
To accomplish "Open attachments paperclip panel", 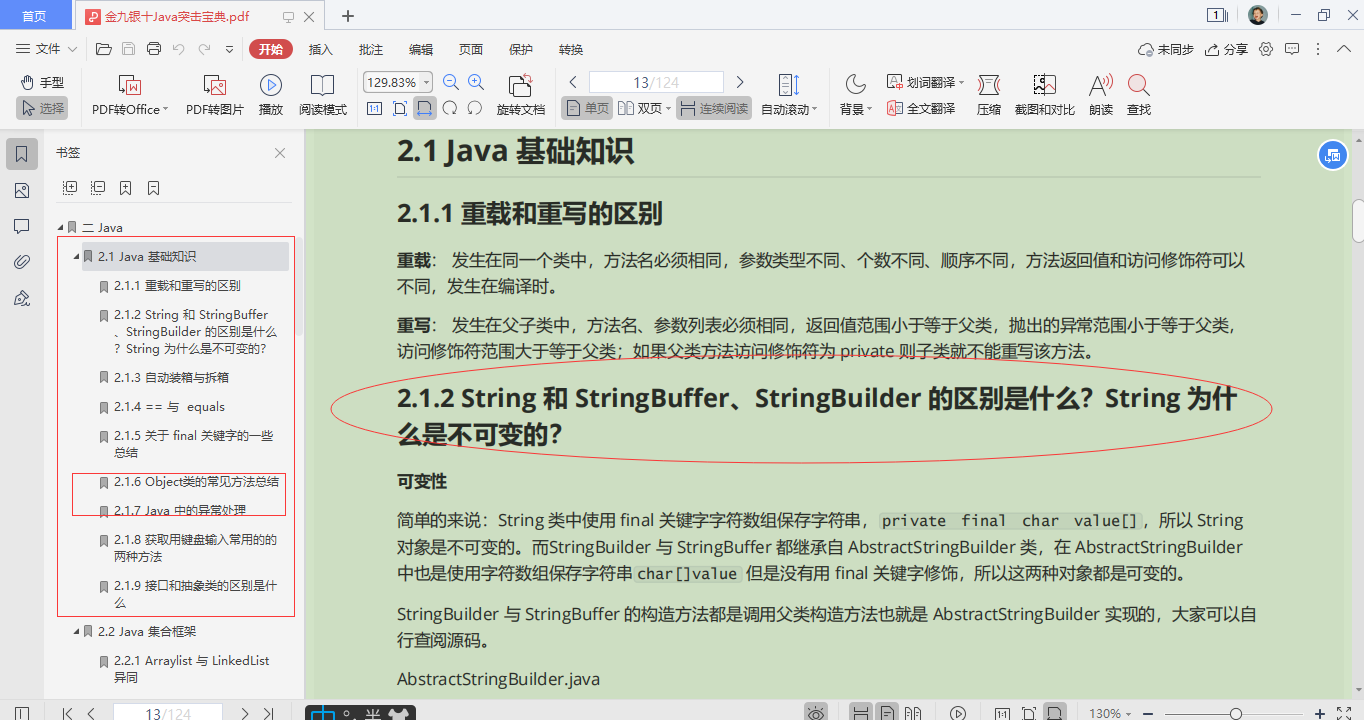I will (x=22, y=262).
